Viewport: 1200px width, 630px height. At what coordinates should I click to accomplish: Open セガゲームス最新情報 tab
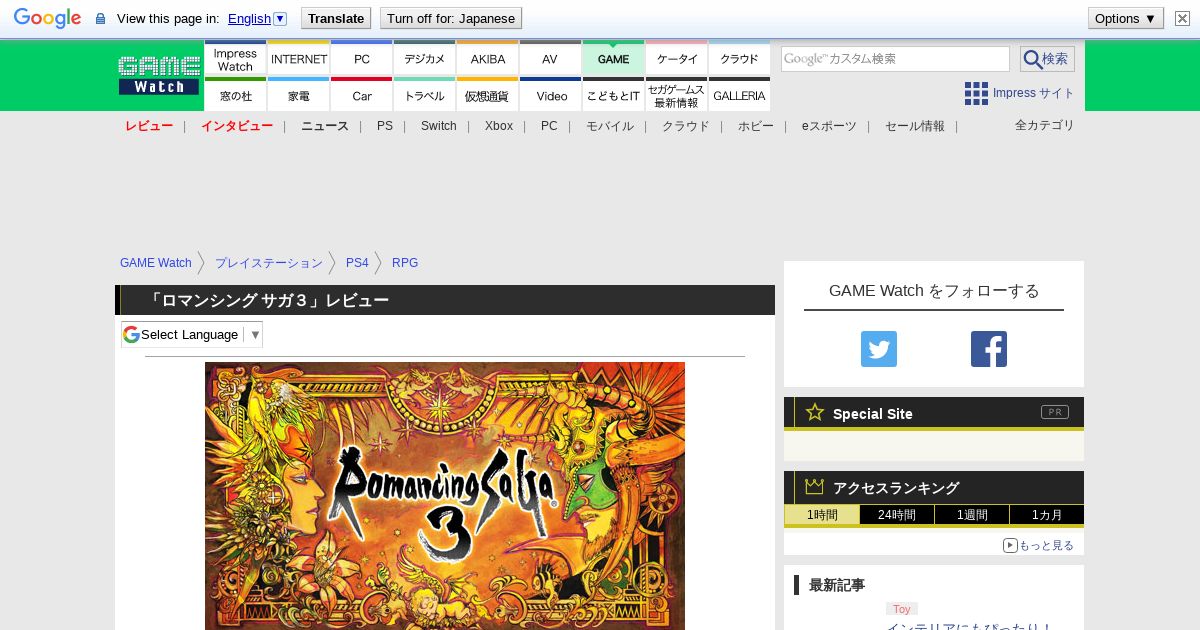(676, 95)
